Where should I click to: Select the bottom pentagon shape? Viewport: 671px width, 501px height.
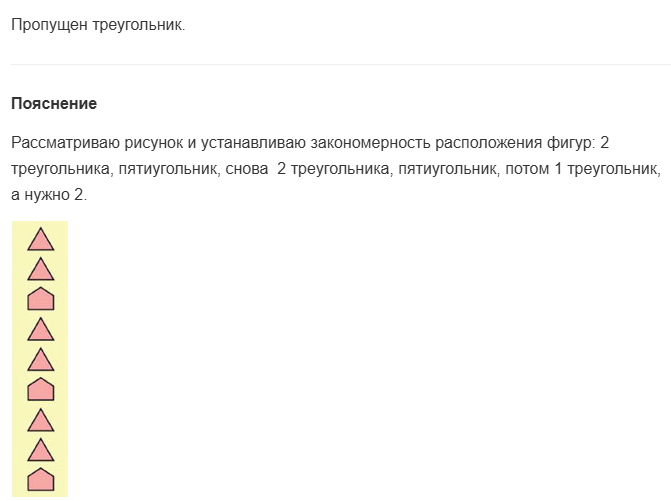coord(40,479)
